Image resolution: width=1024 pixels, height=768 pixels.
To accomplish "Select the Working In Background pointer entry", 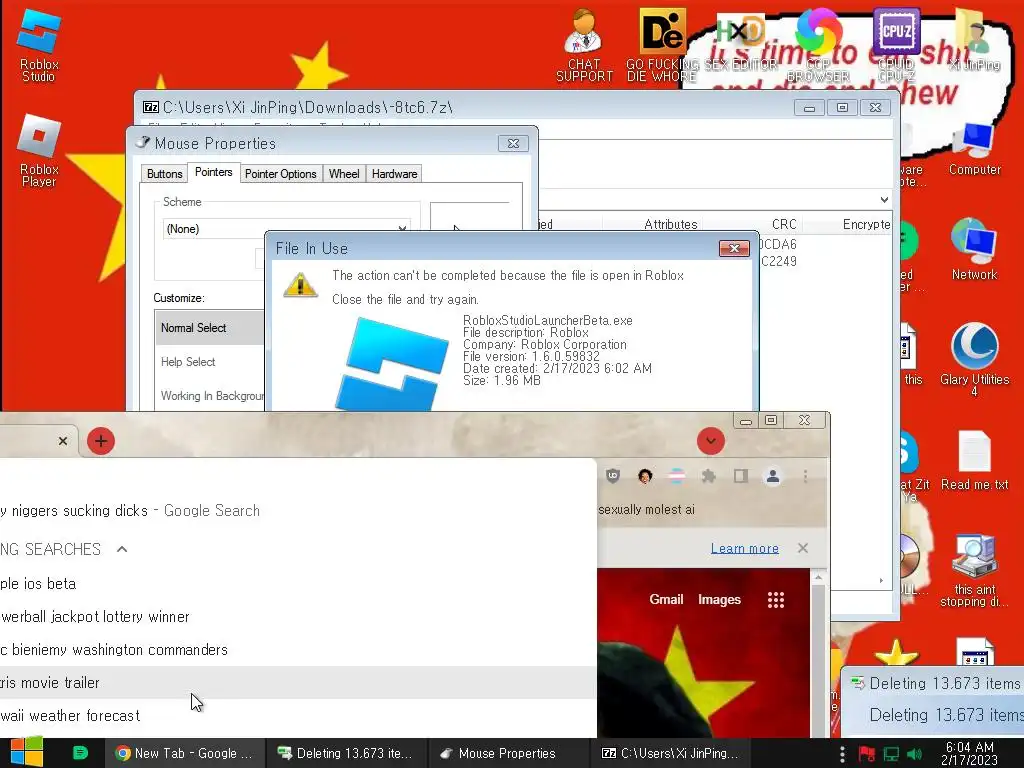I will [x=210, y=396].
